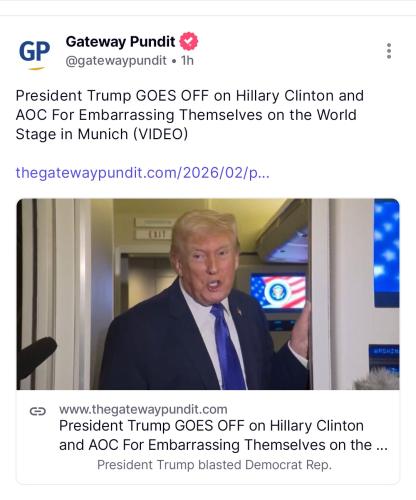Click the presidential seal screen in the photo
This screenshot has height=500, width=416.
(278, 292)
